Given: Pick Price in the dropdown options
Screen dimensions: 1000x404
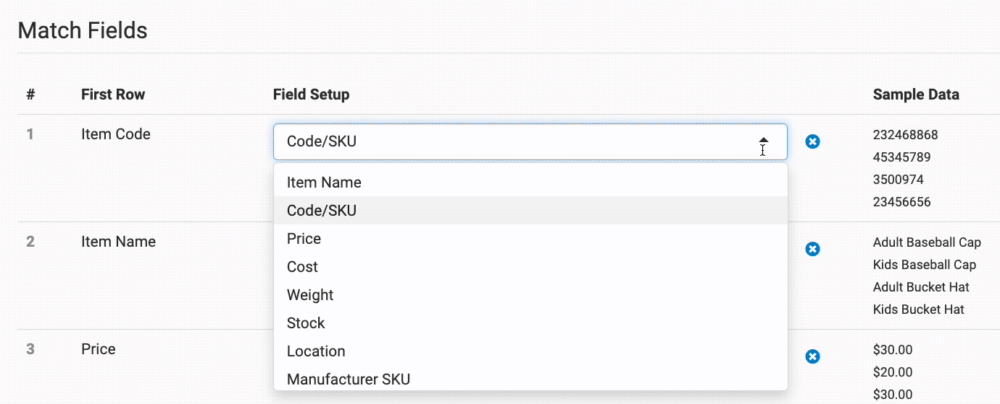Looking at the screenshot, I should click(530, 239).
